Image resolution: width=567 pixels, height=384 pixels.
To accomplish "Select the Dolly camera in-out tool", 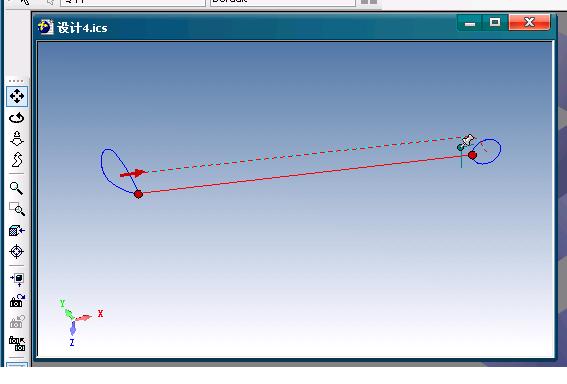I will click(x=17, y=138).
